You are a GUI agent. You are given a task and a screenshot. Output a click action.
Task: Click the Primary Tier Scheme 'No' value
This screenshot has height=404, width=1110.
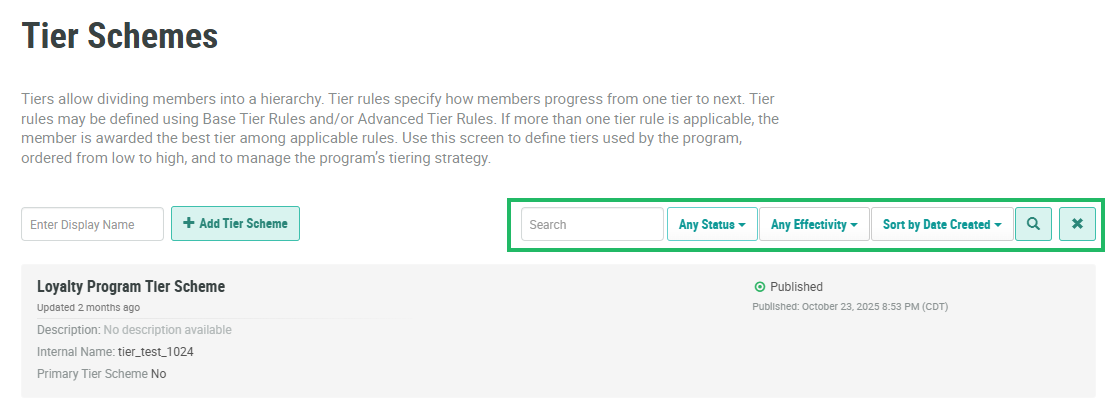click(x=159, y=374)
